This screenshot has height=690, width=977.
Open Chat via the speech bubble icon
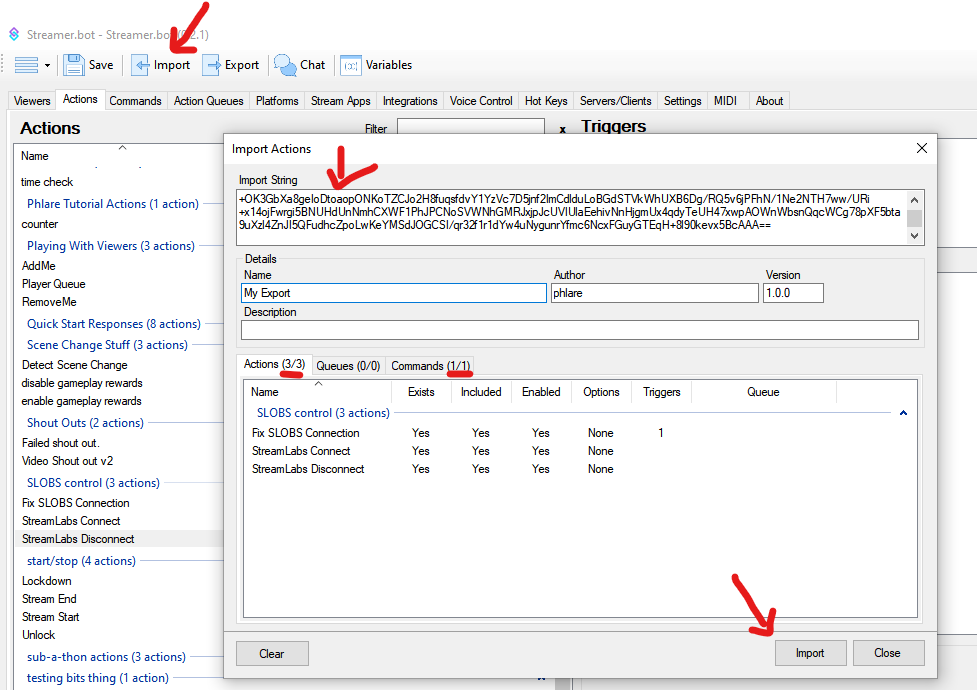coord(285,65)
